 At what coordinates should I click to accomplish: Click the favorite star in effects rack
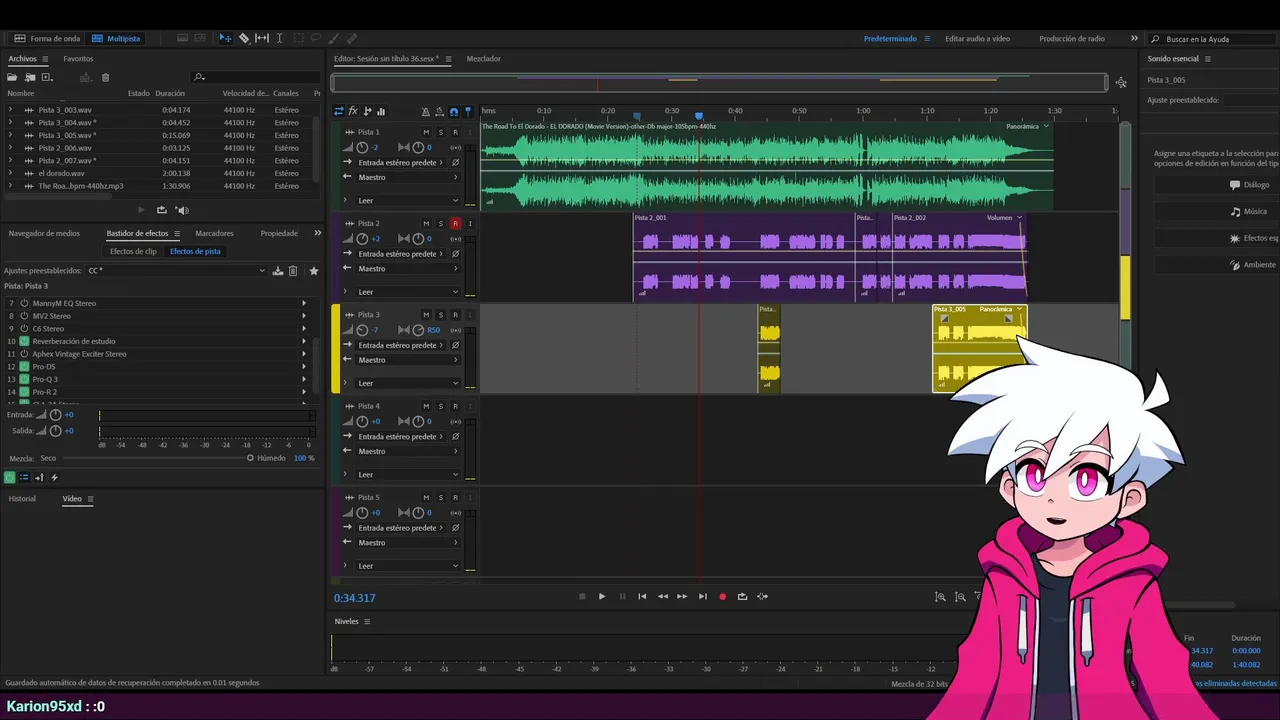pyautogui.click(x=313, y=270)
